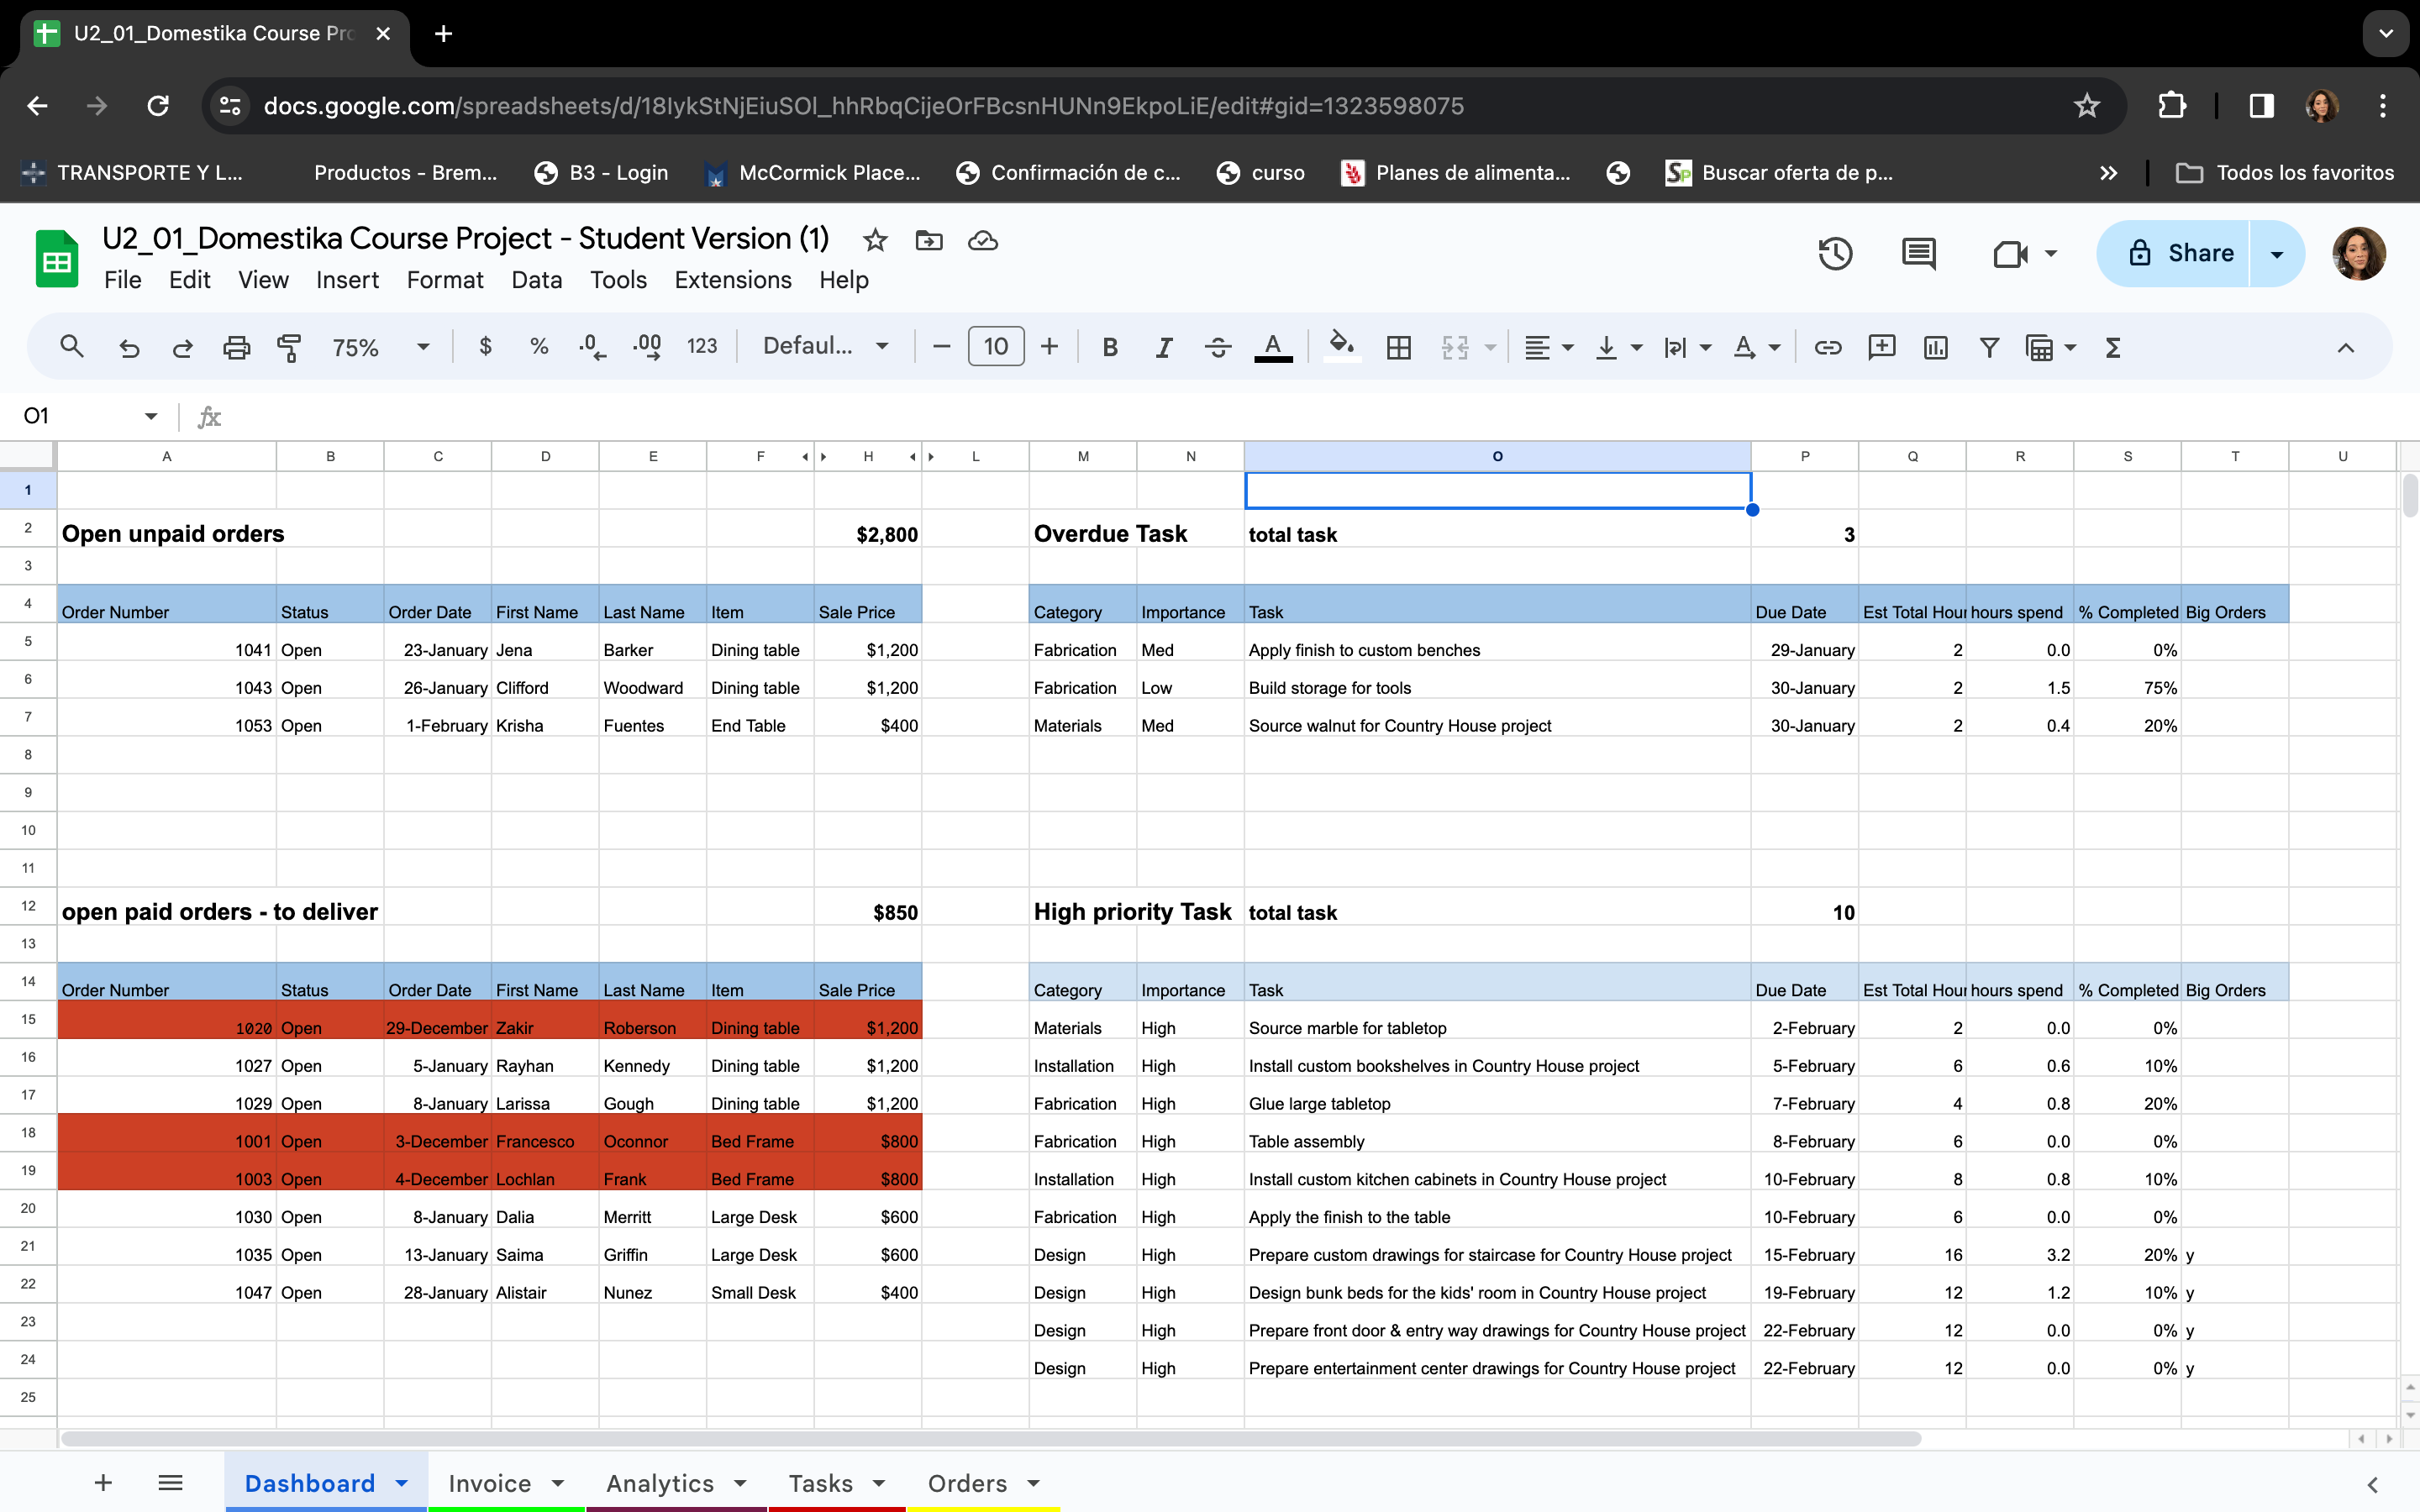Toggle strikethrough formatting
This screenshot has height=1512, width=2420.
click(x=1217, y=347)
